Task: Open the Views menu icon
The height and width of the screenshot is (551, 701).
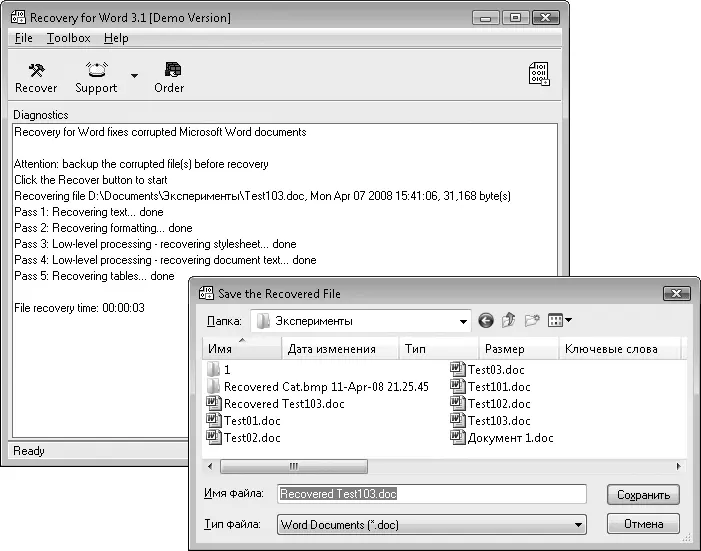Action: [x=560, y=321]
